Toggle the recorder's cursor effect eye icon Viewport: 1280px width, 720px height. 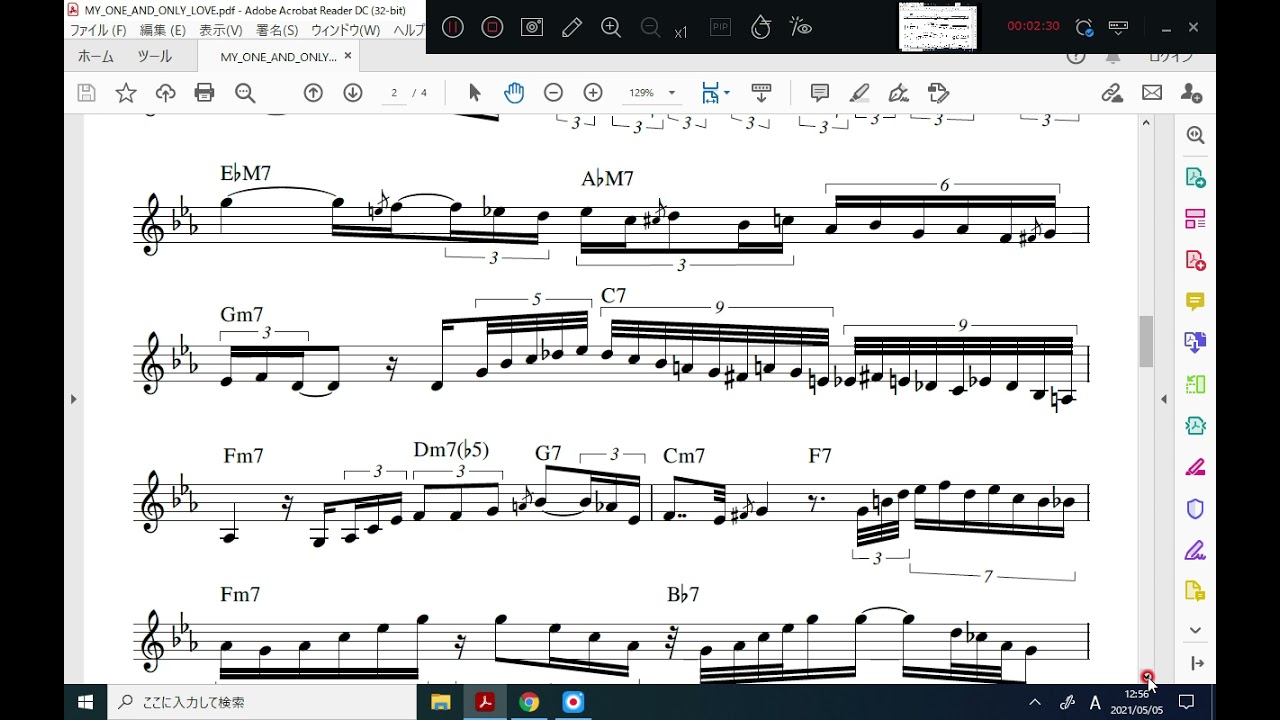click(800, 27)
